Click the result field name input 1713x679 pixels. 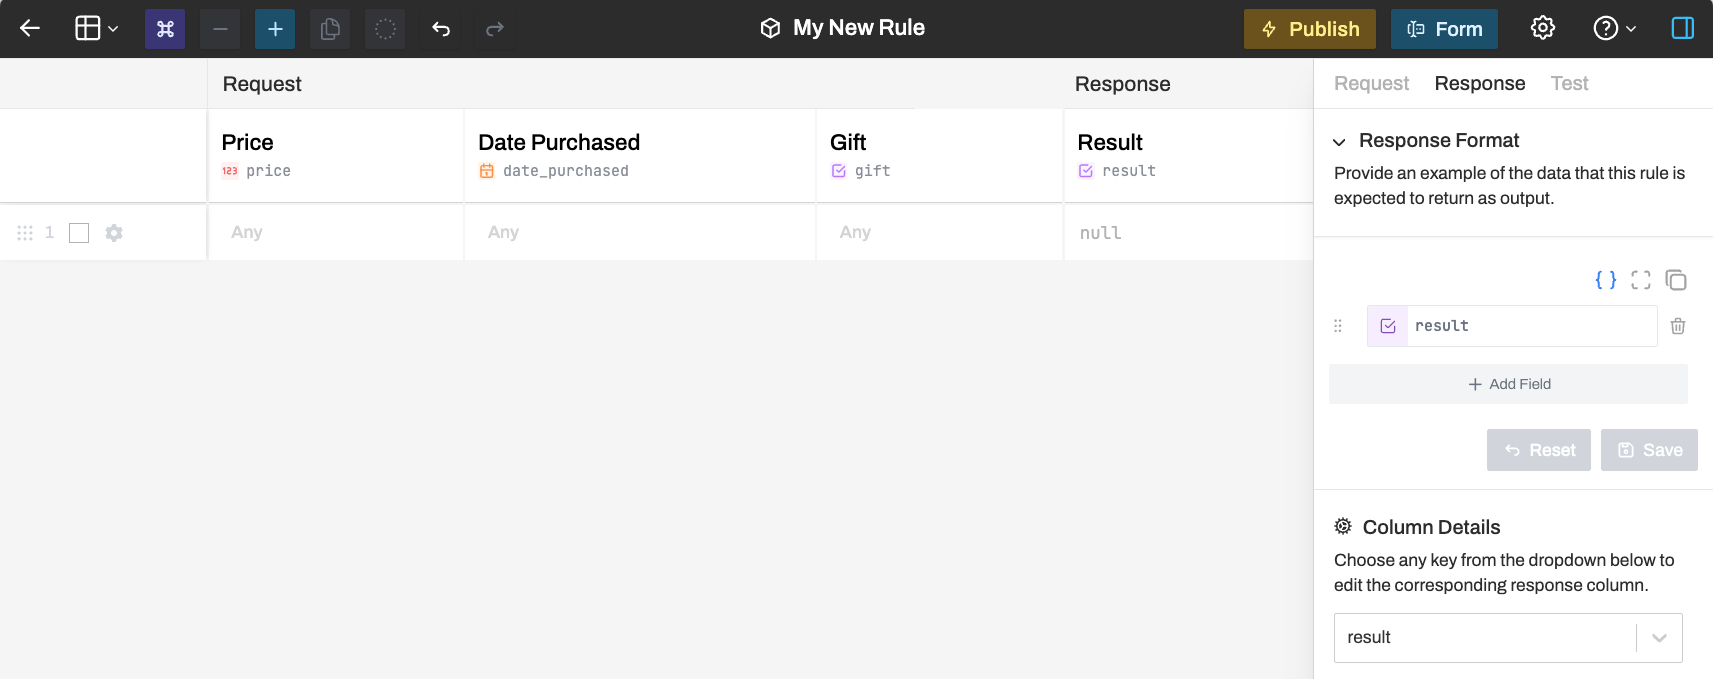tap(1530, 326)
